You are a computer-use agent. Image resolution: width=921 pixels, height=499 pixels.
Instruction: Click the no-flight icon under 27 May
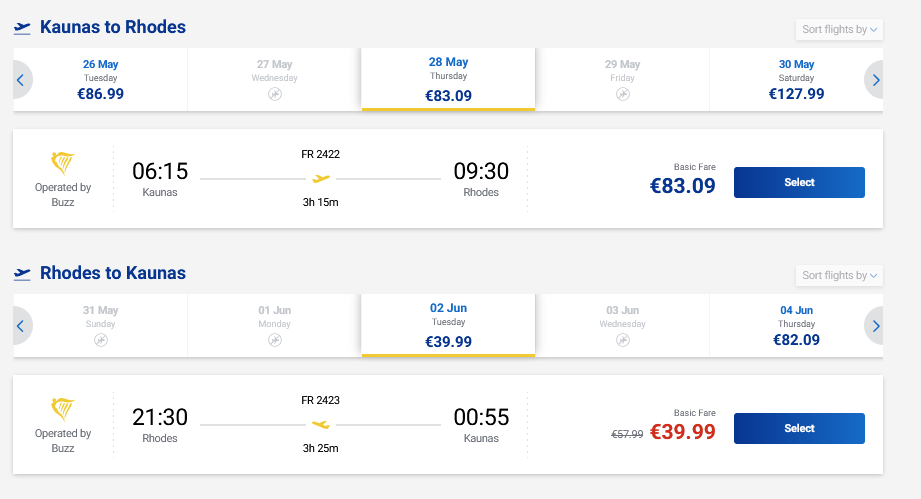pyautogui.click(x=274, y=94)
